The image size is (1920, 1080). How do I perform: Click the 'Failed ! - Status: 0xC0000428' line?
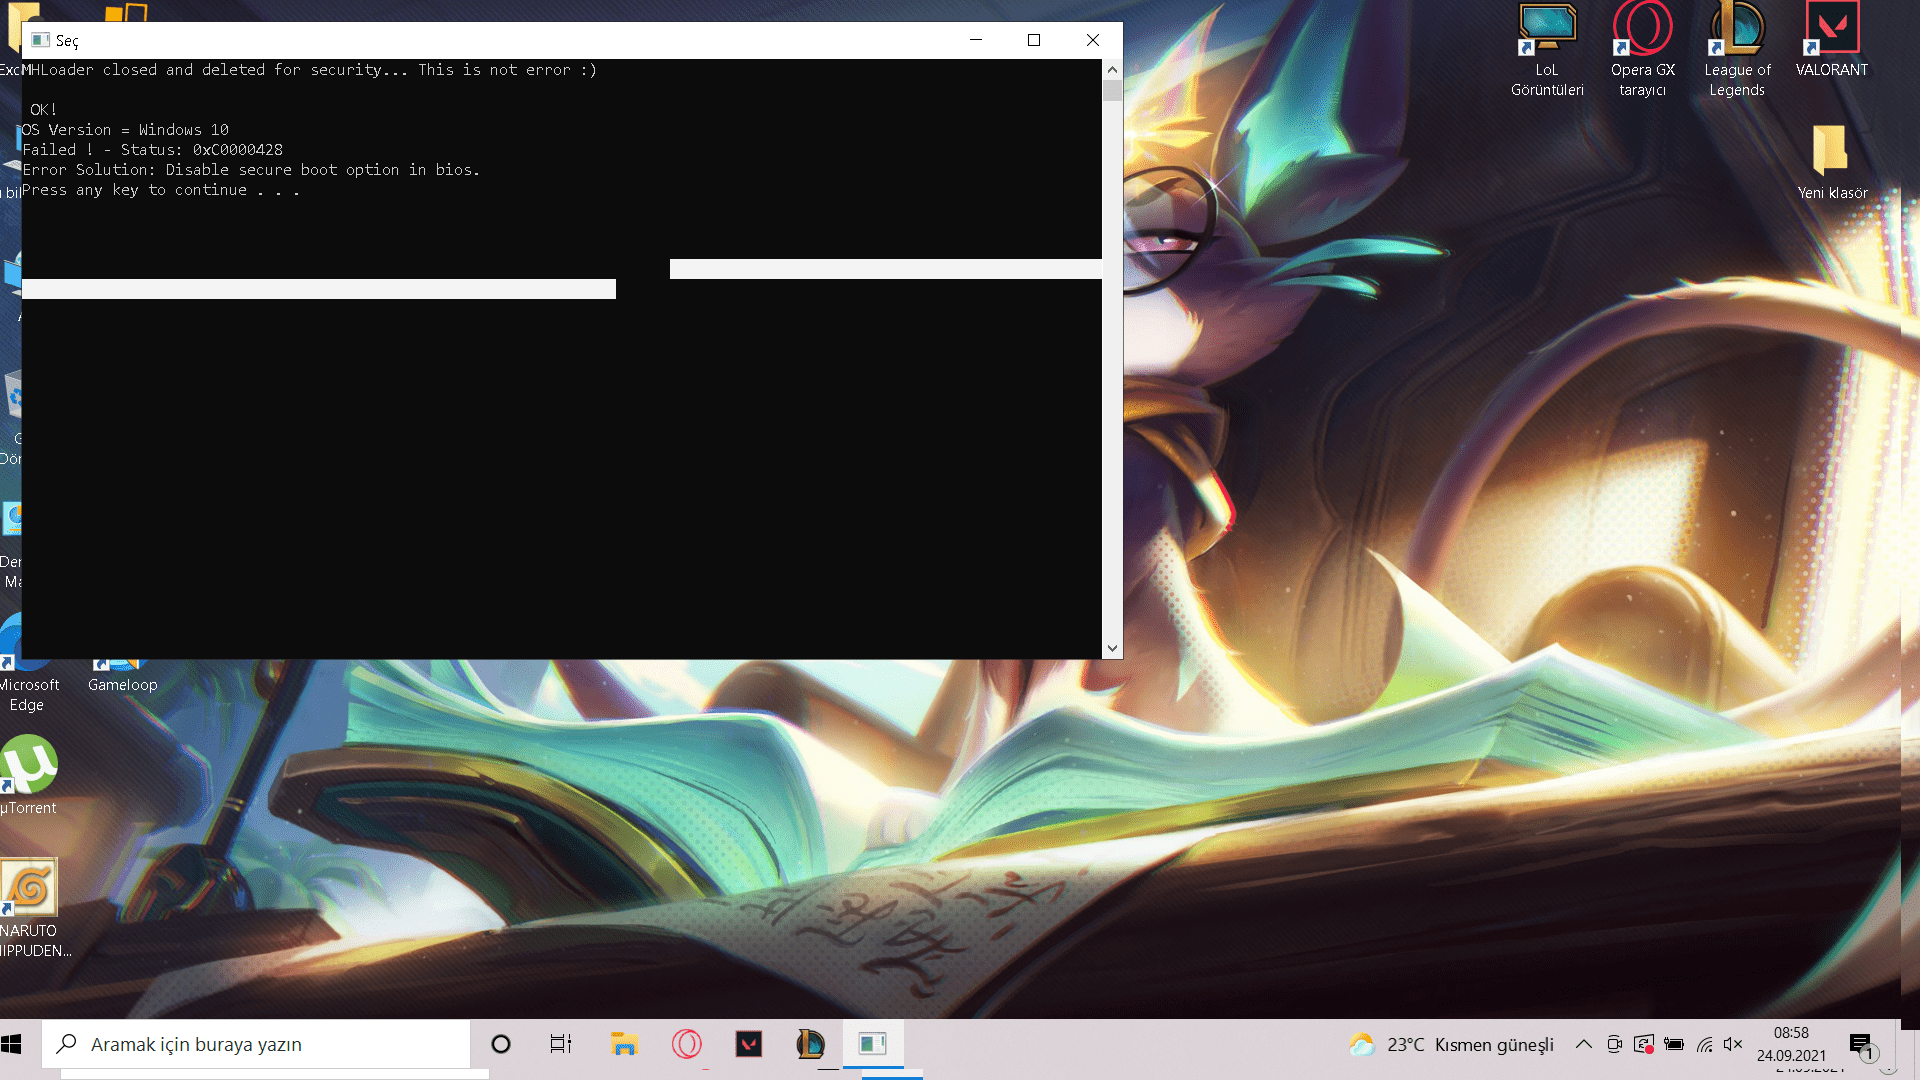[x=152, y=150]
